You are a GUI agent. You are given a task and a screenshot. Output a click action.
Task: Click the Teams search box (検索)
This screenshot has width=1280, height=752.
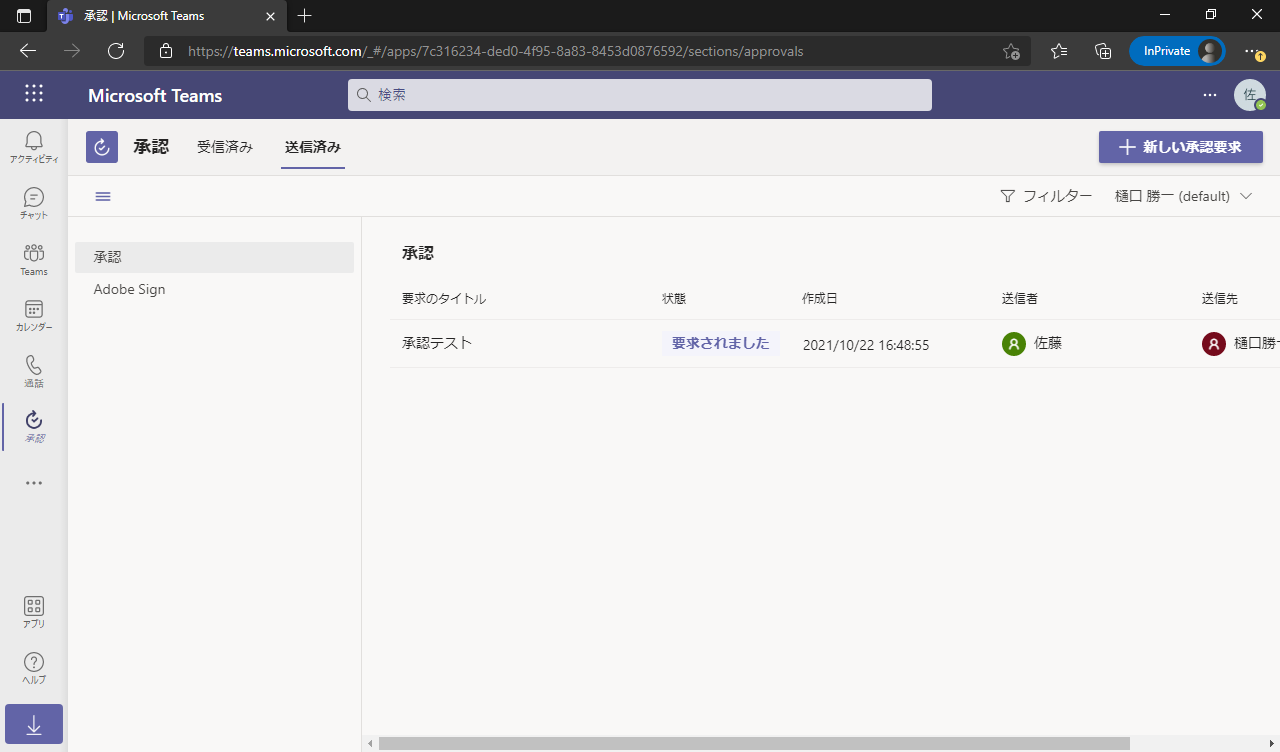[640, 95]
